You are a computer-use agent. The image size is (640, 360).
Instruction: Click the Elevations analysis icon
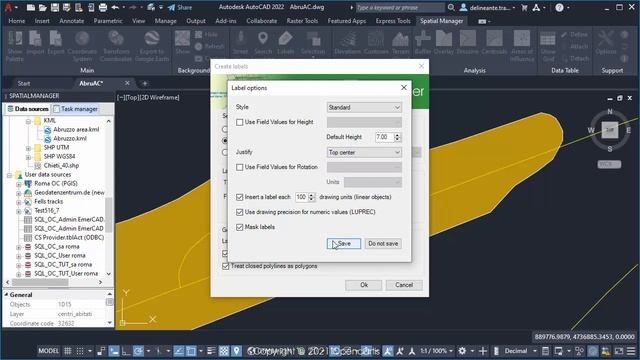pyautogui.click(x=348, y=43)
